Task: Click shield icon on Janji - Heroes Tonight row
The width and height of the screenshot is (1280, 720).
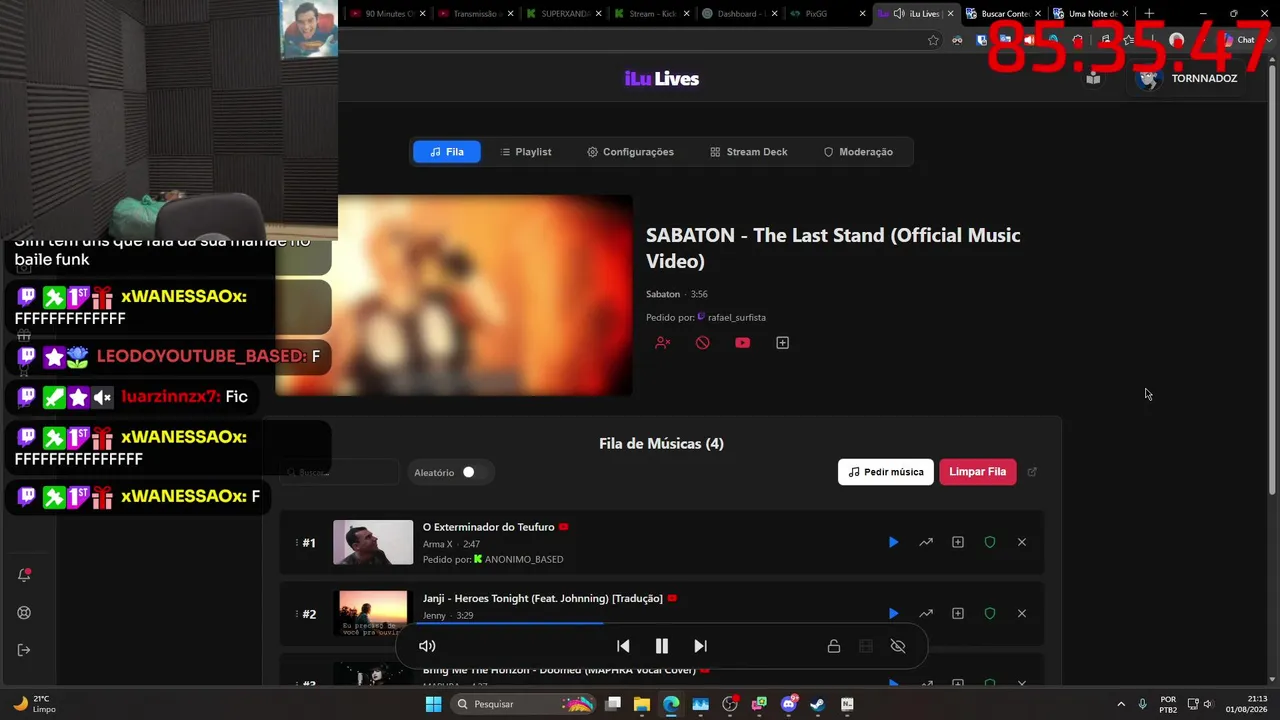Action: point(990,613)
